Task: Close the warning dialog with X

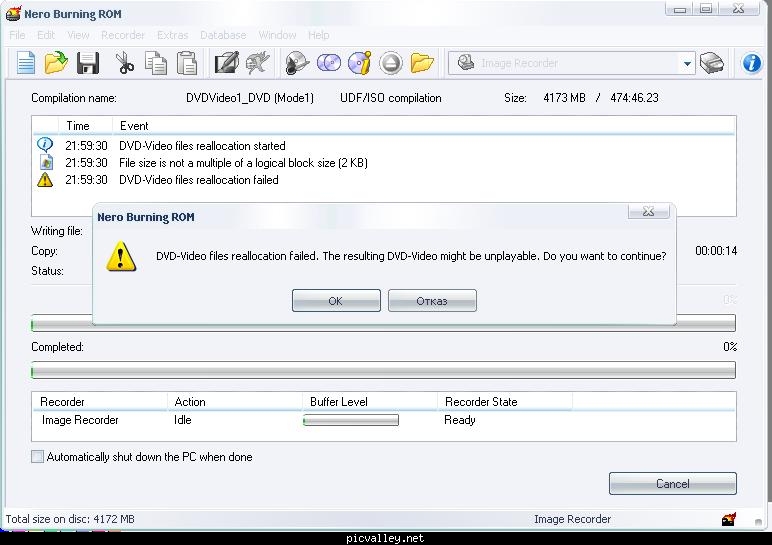Action: (648, 212)
